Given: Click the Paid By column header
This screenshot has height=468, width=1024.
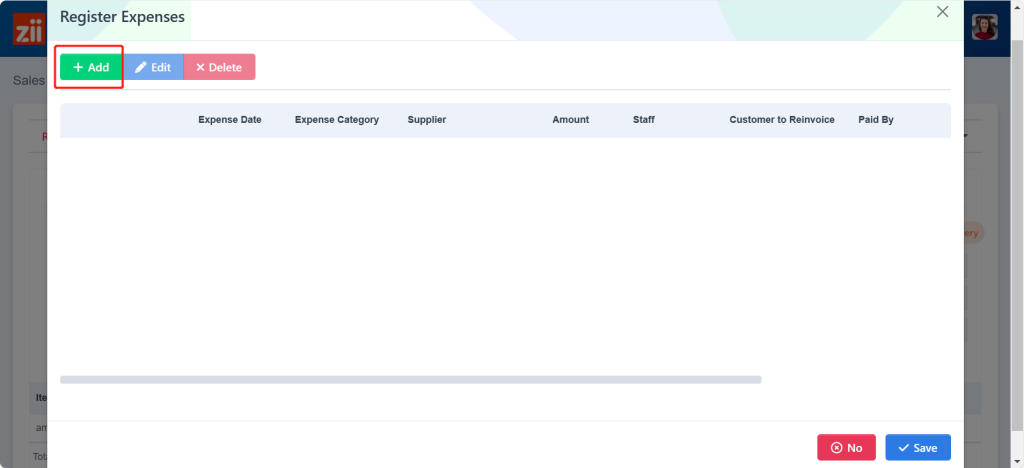Looking at the screenshot, I should (x=875, y=120).
